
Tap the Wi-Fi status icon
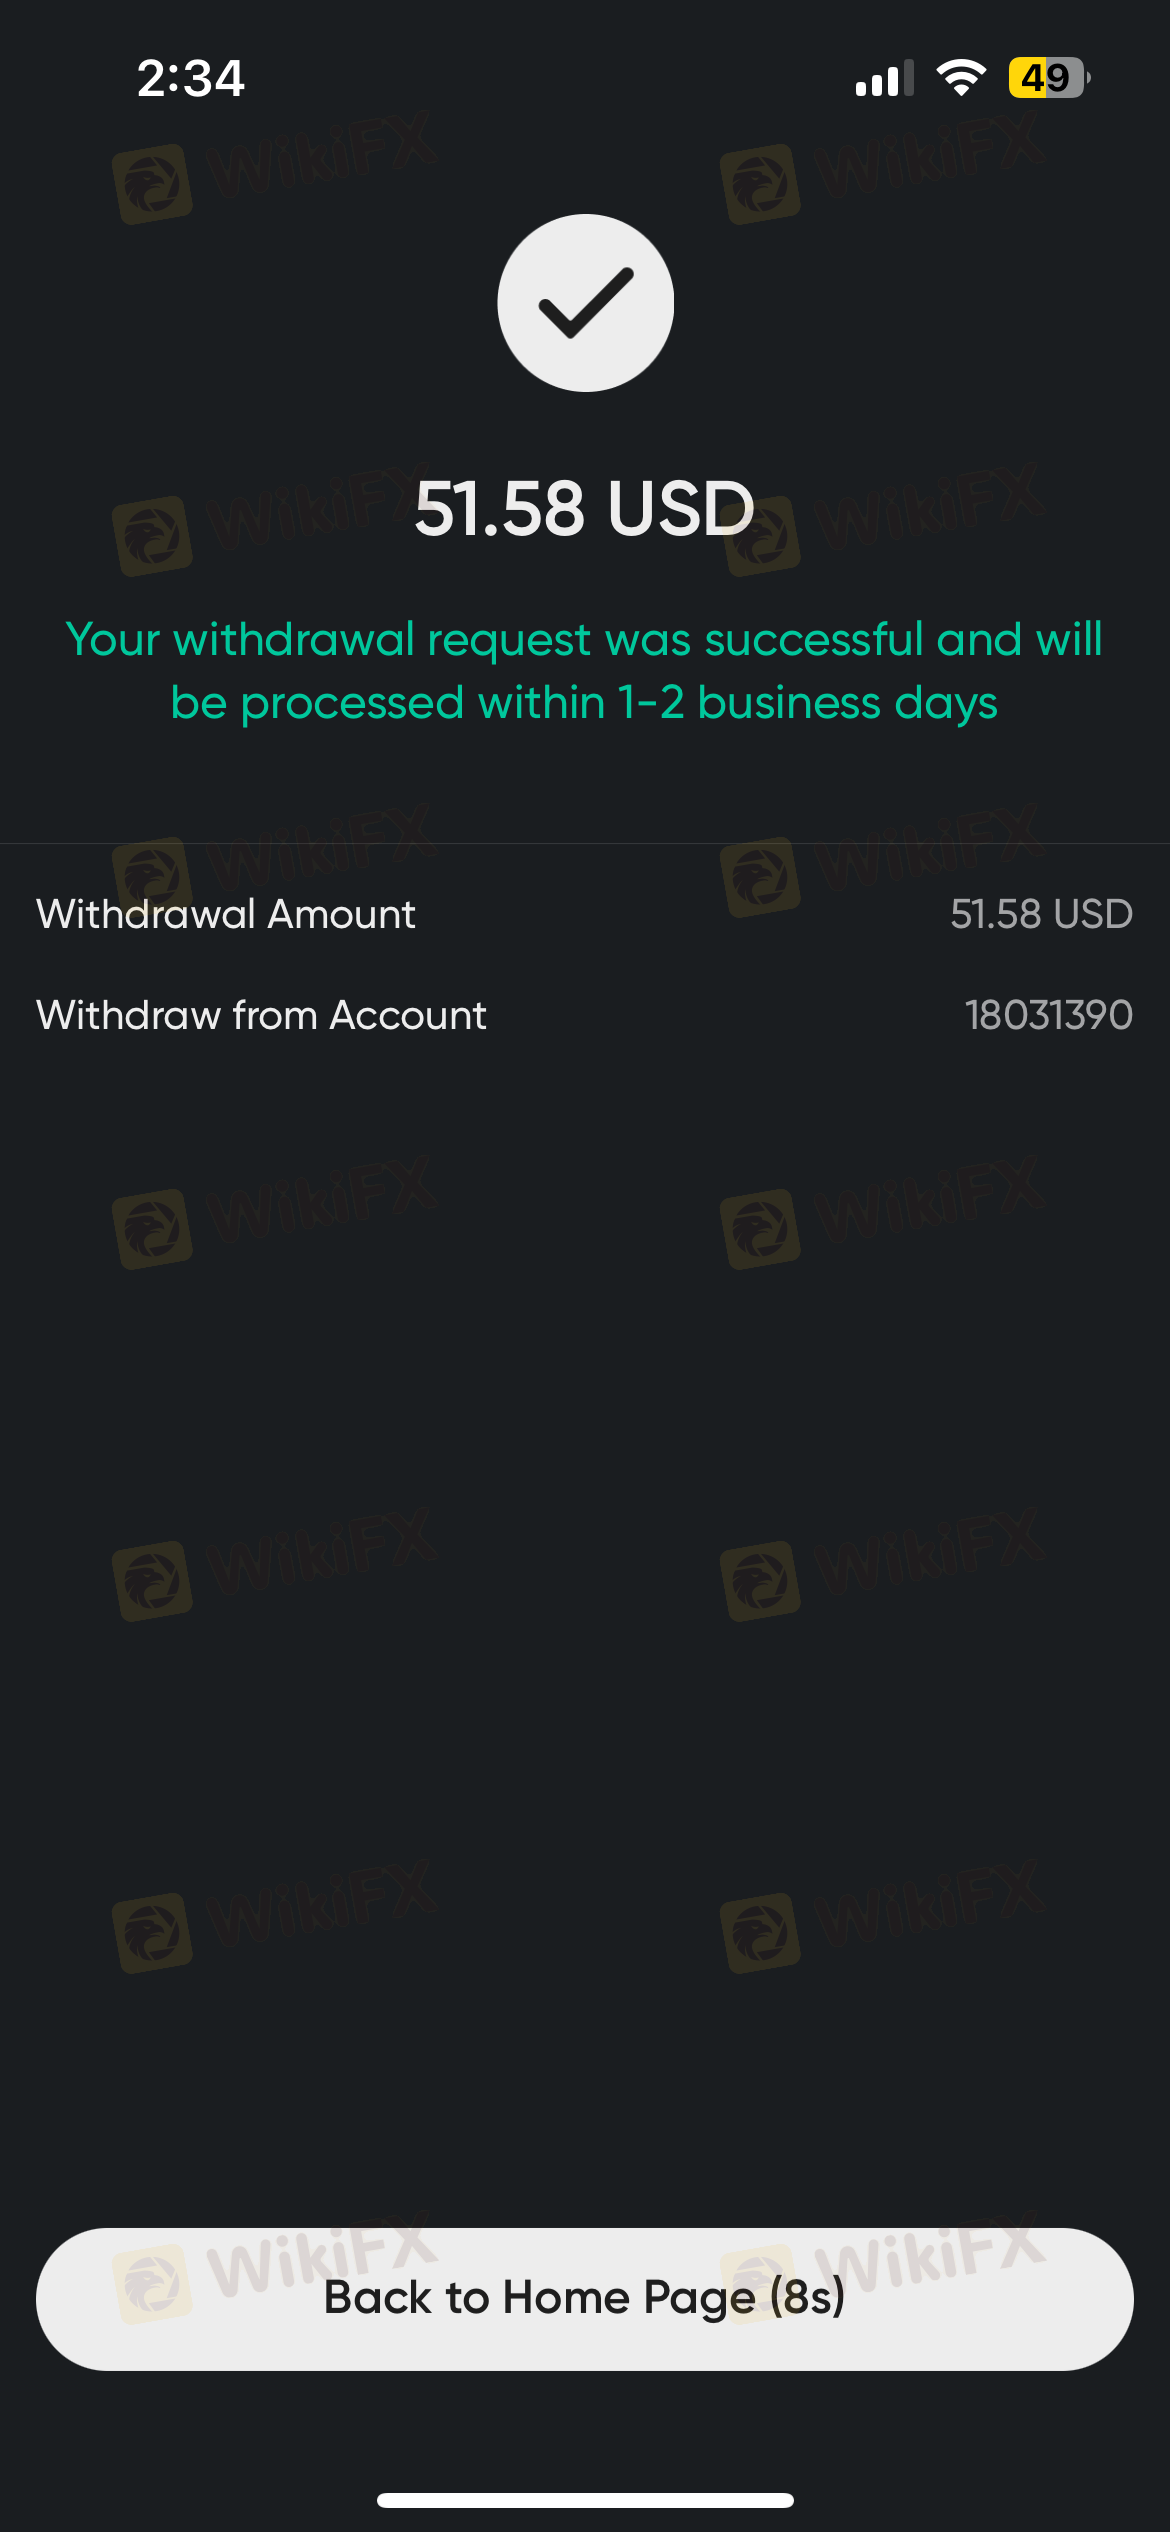tap(961, 78)
